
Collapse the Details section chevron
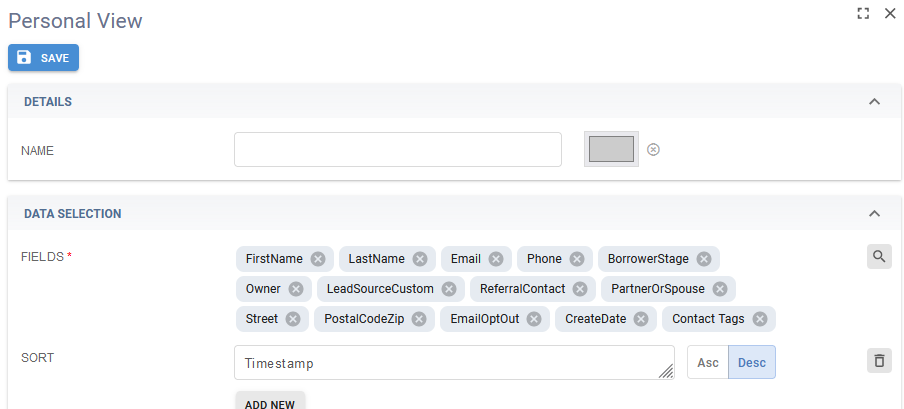tap(874, 102)
